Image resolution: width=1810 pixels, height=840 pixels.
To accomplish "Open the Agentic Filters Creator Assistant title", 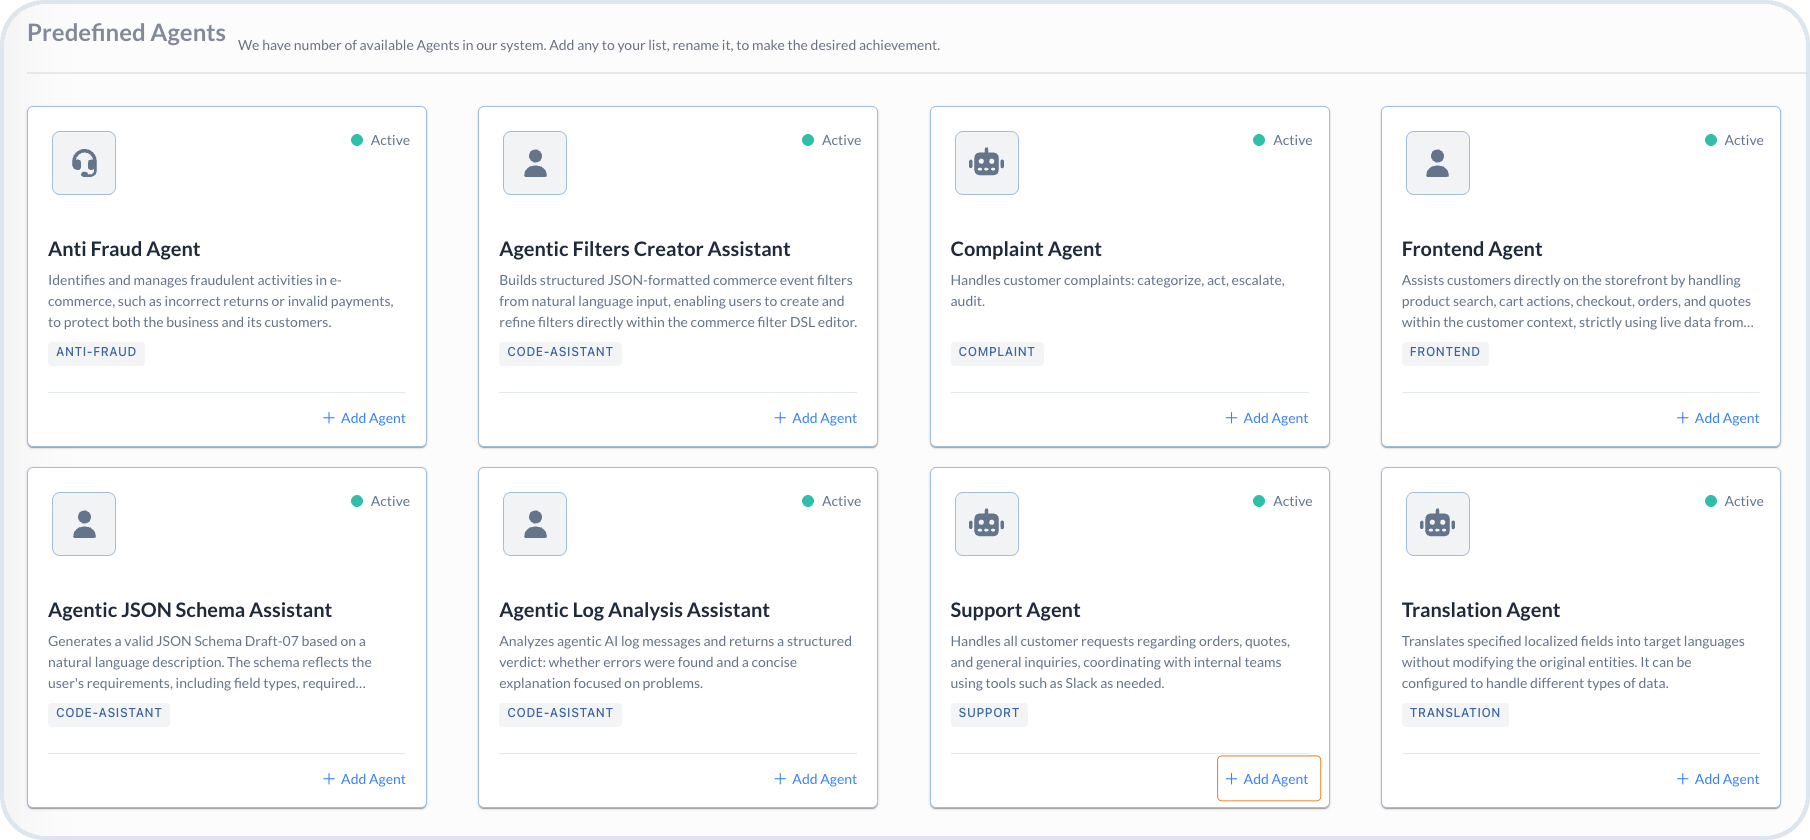I will 645,249.
